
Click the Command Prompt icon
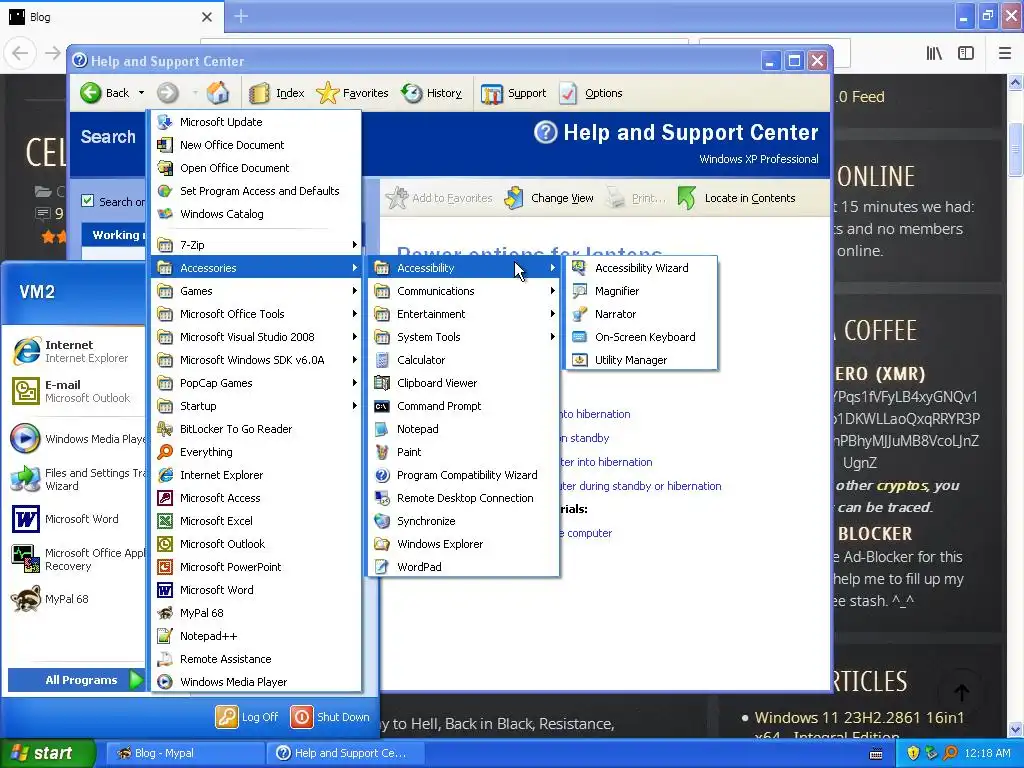click(382, 406)
